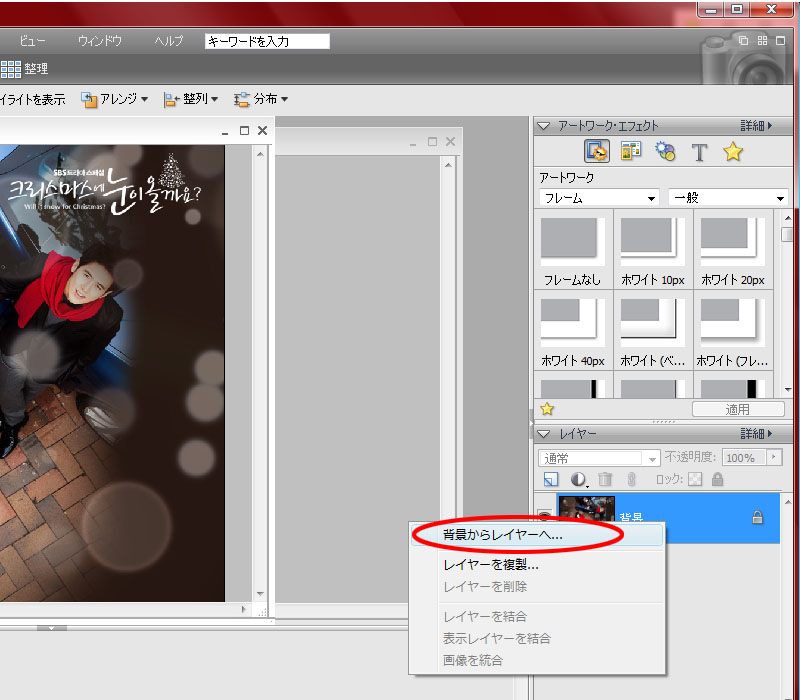Viewport: 800px width, 700px height.
Task: Open the 整列 dropdown
Action: (x=191, y=99)
